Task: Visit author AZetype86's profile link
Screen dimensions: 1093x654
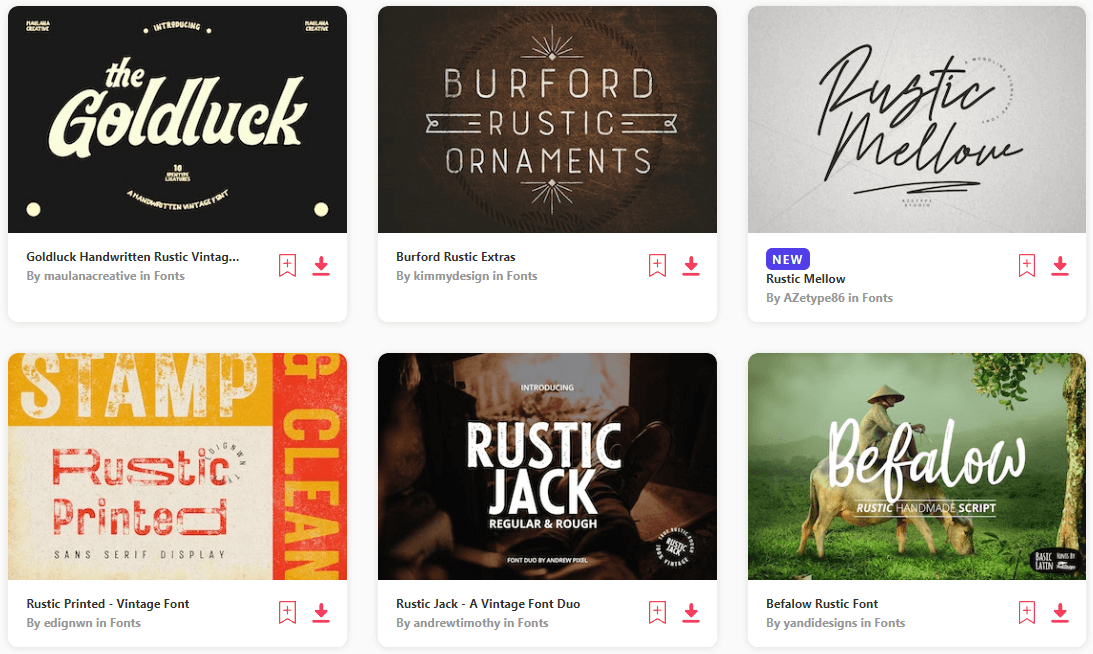Action: tap(813, 298)
